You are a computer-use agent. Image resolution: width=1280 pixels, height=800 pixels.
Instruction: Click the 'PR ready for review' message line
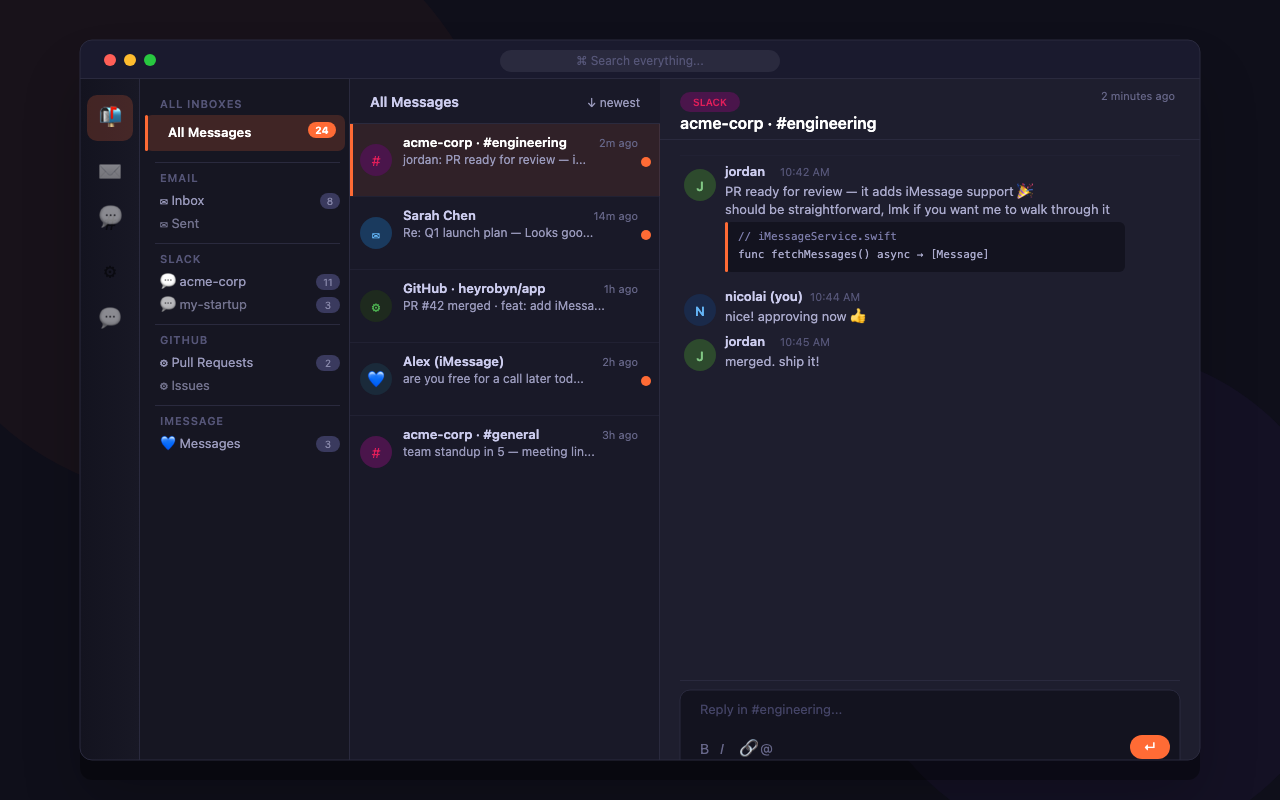[880, 192]
